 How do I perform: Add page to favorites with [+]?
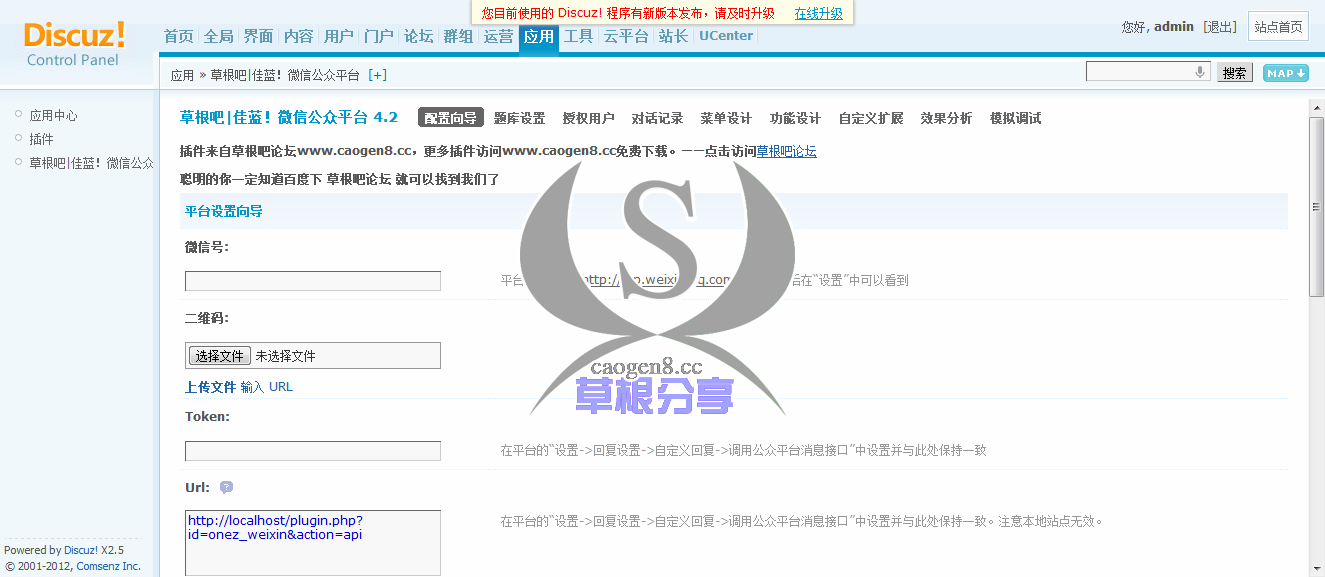[x=377, y=75]
